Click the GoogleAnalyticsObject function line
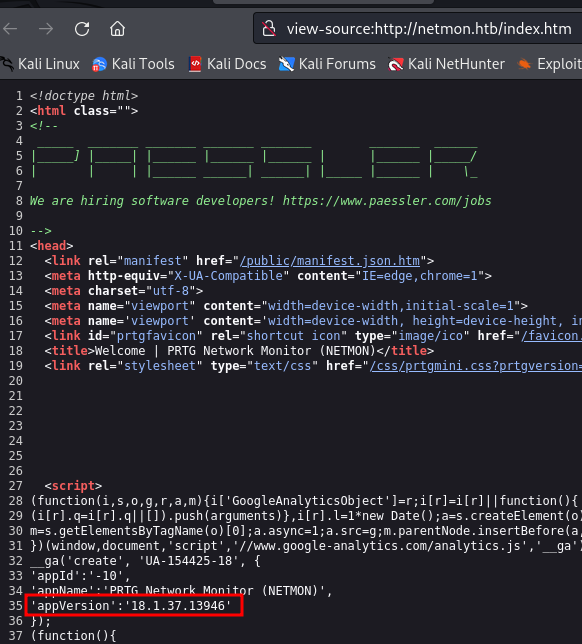This screenshot has height=644, width=582. point(304,501)
